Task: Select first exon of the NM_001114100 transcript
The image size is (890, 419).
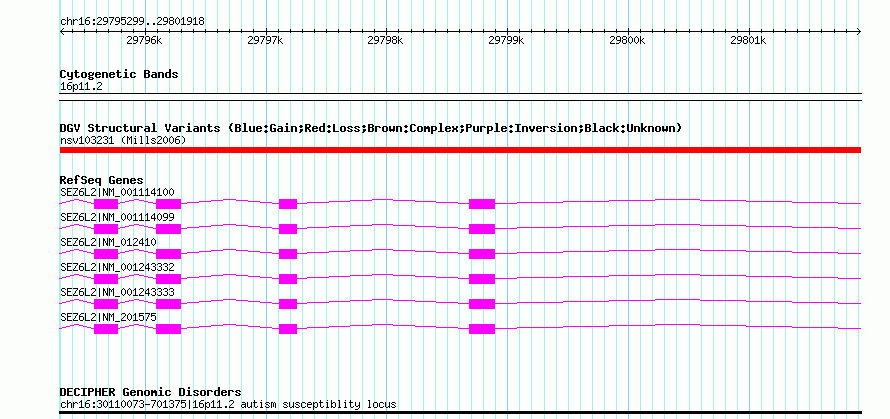Action: pyautogui.click(x=106, y=204)
